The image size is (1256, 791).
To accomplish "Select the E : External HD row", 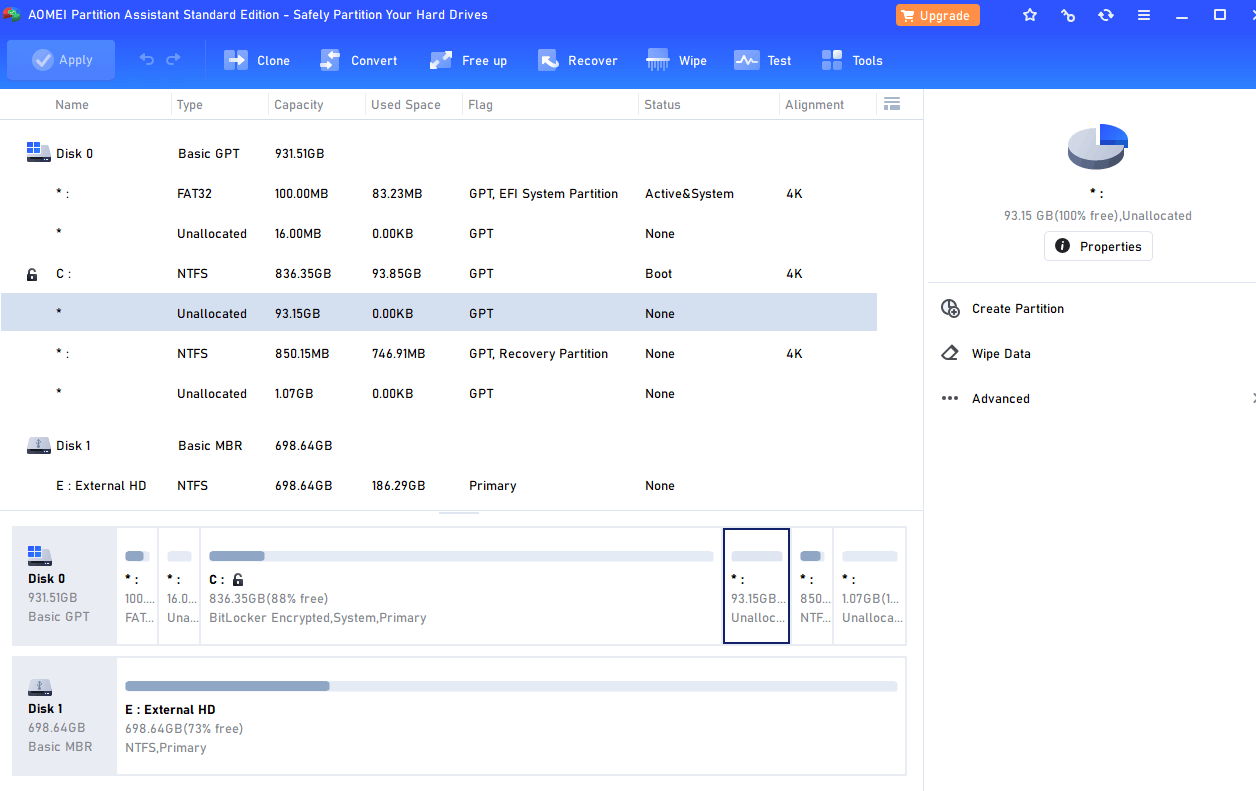I will pyautogui.click(x=439, y=485).
